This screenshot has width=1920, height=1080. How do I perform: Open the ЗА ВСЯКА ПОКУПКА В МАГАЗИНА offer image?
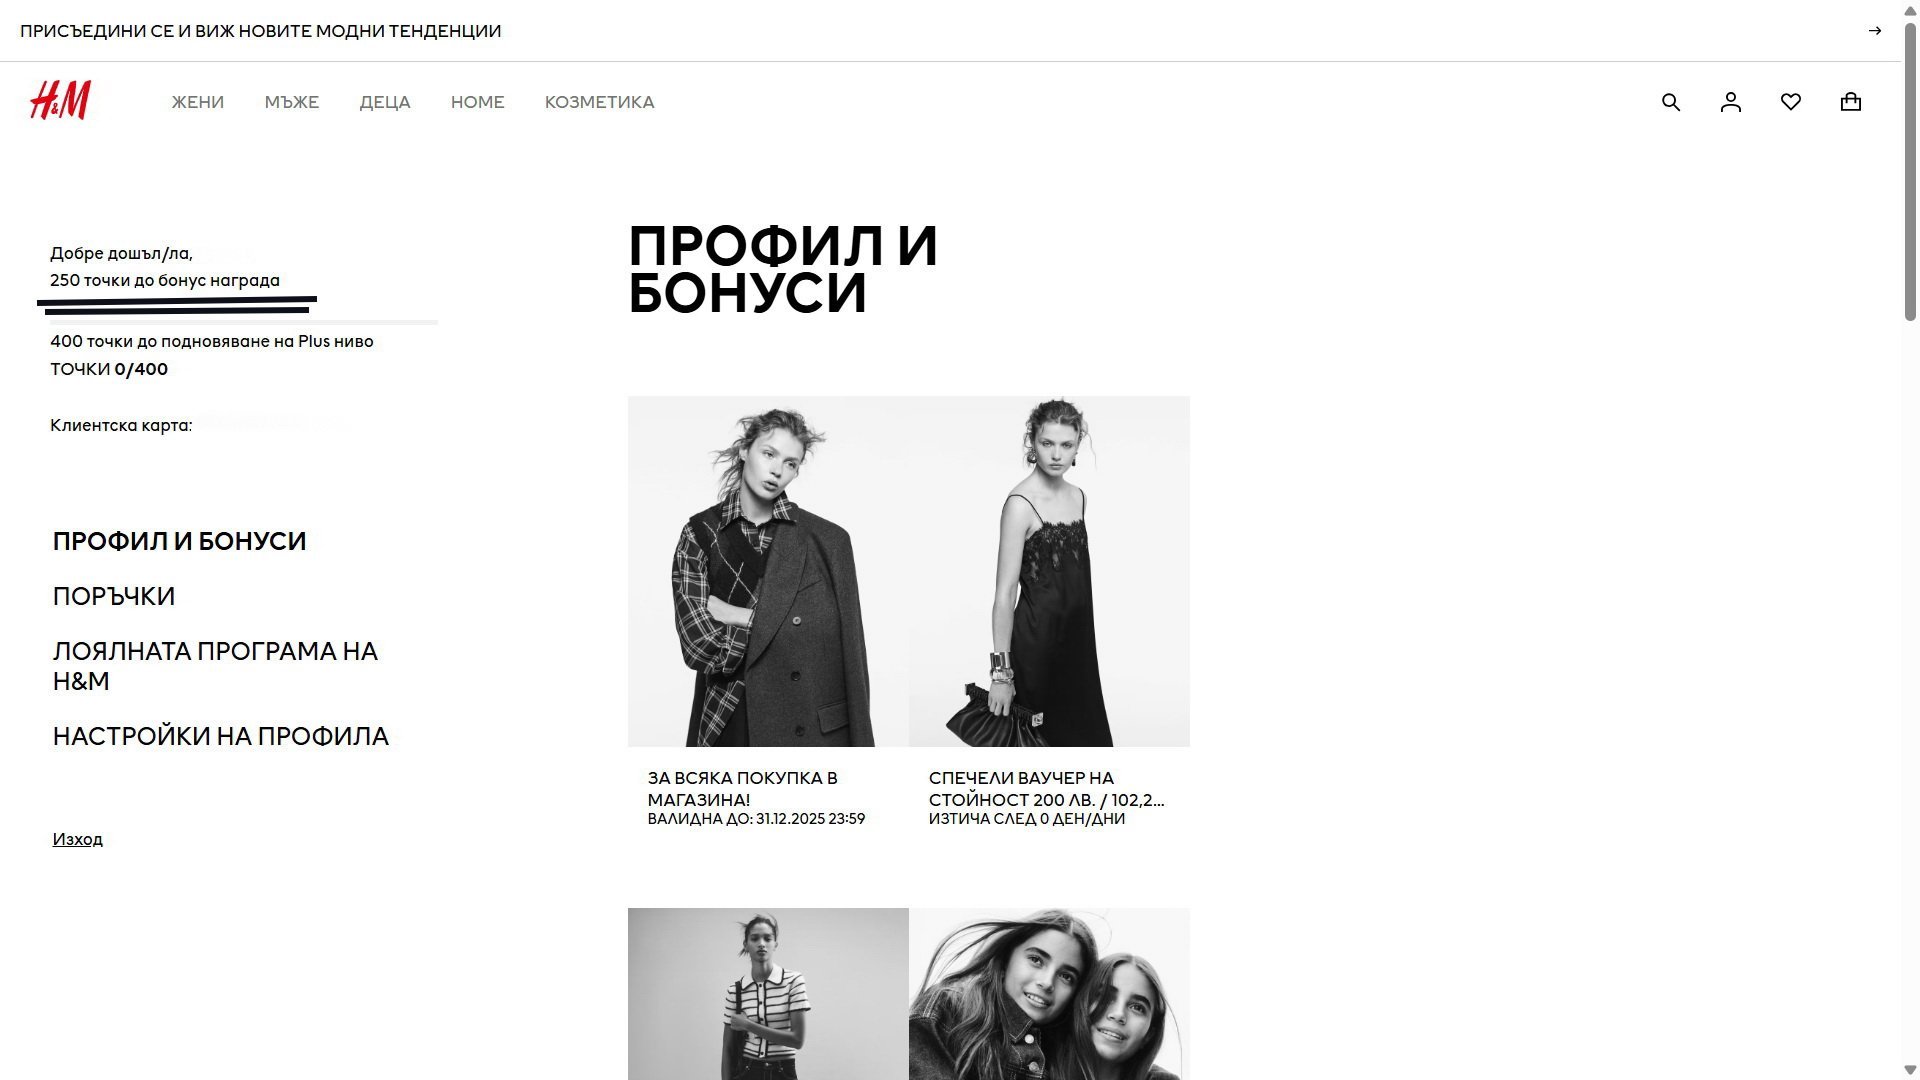click(x=768, y=571)
